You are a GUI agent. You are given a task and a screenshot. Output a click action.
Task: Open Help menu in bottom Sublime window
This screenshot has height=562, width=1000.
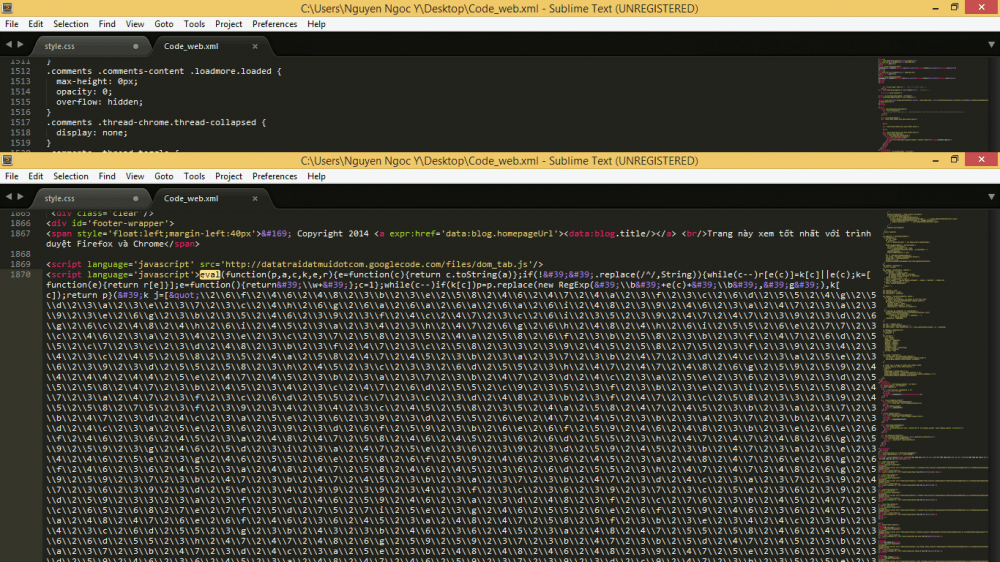pos(316,177)
